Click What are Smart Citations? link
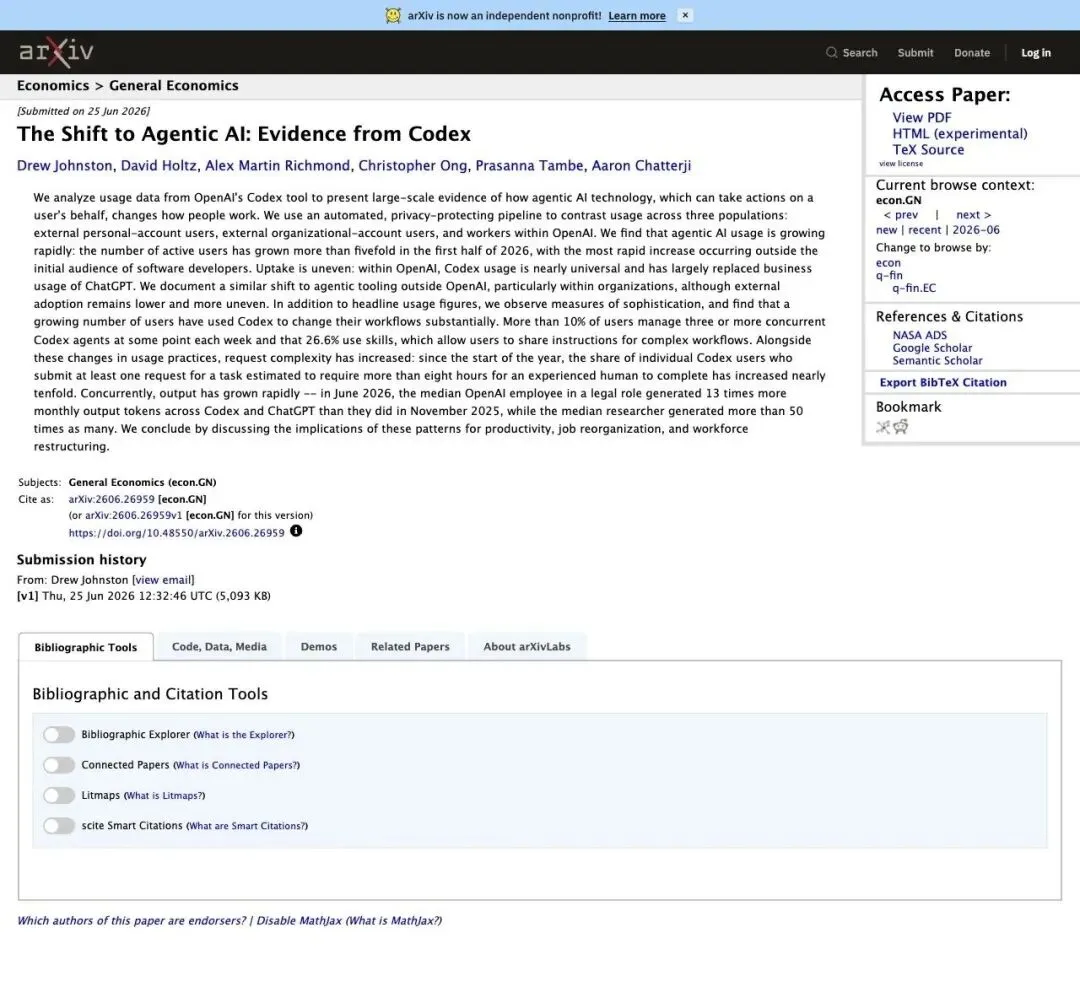This screenshot has width=1080, height=1003. [247, 826]
